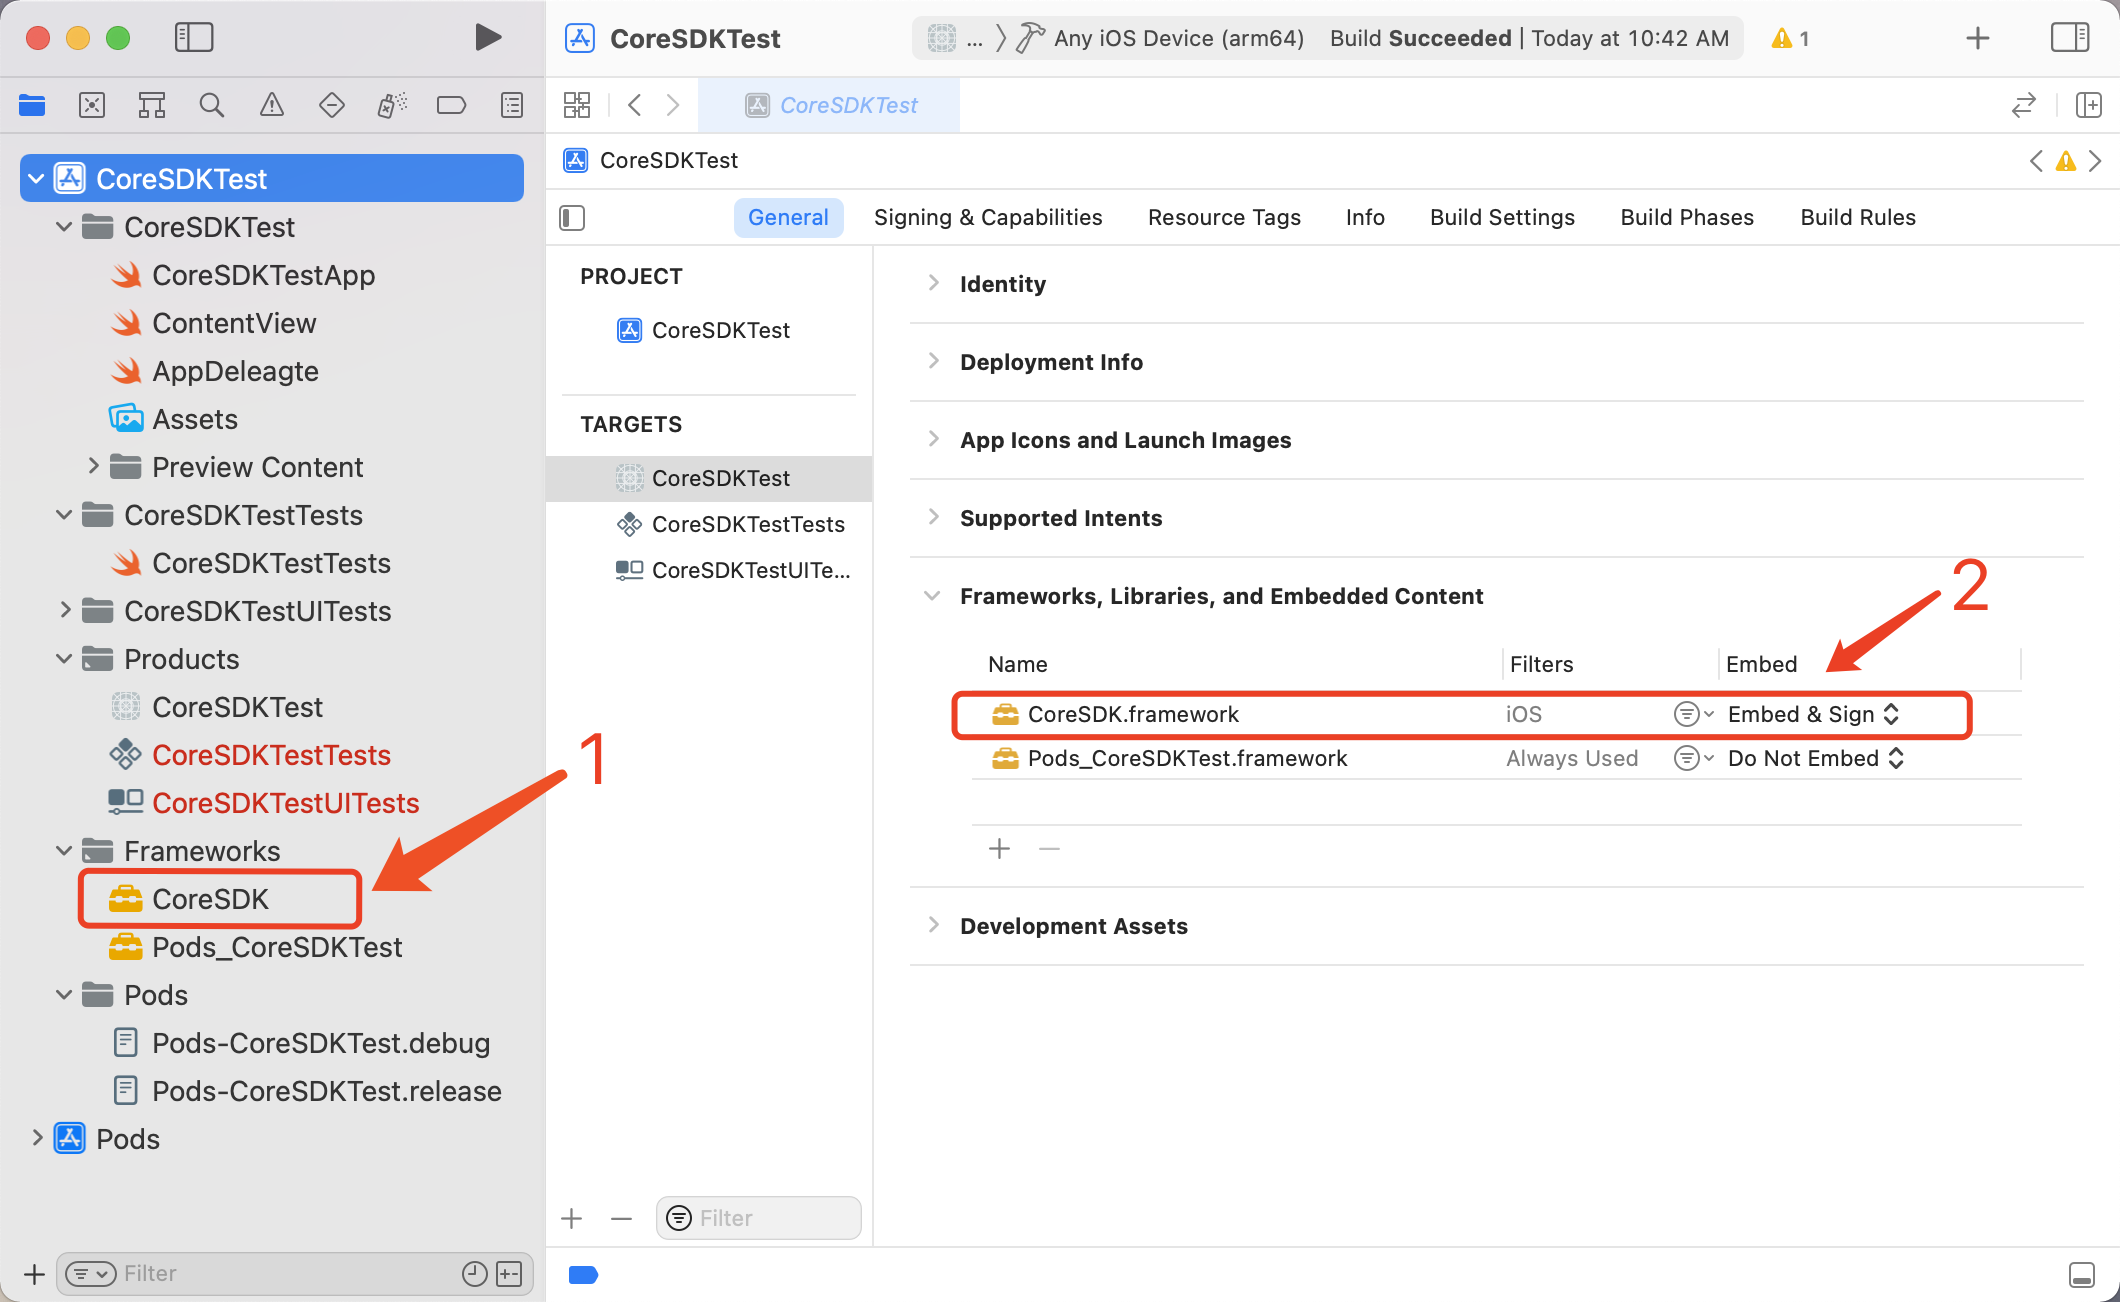
Task: Open Pods-CoreSDKTest.debug config file
Action: click(301, 1043)
